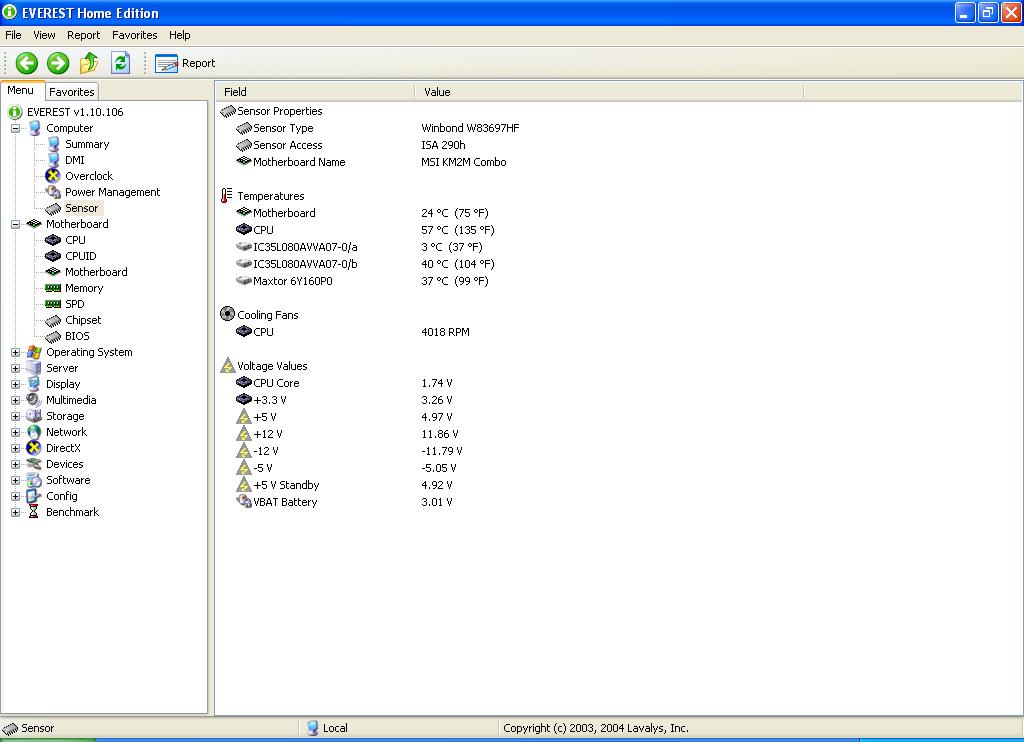This screenshot has width=1024, height=742.
Task: Click the Chipset icon in tree
Action: (x=53, y=321)
